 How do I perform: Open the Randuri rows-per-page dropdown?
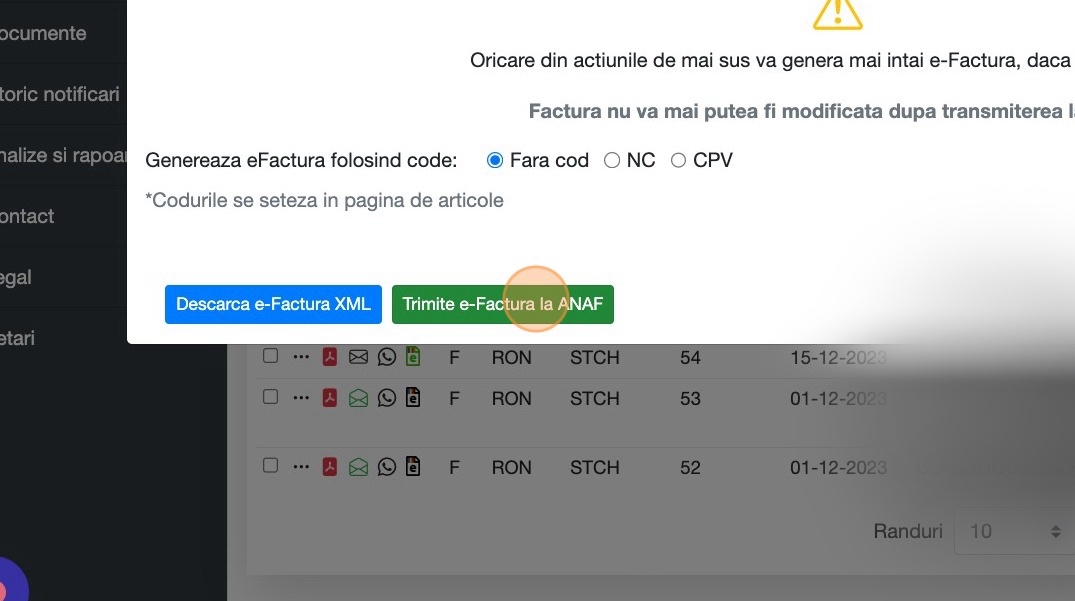(1010, 531)
